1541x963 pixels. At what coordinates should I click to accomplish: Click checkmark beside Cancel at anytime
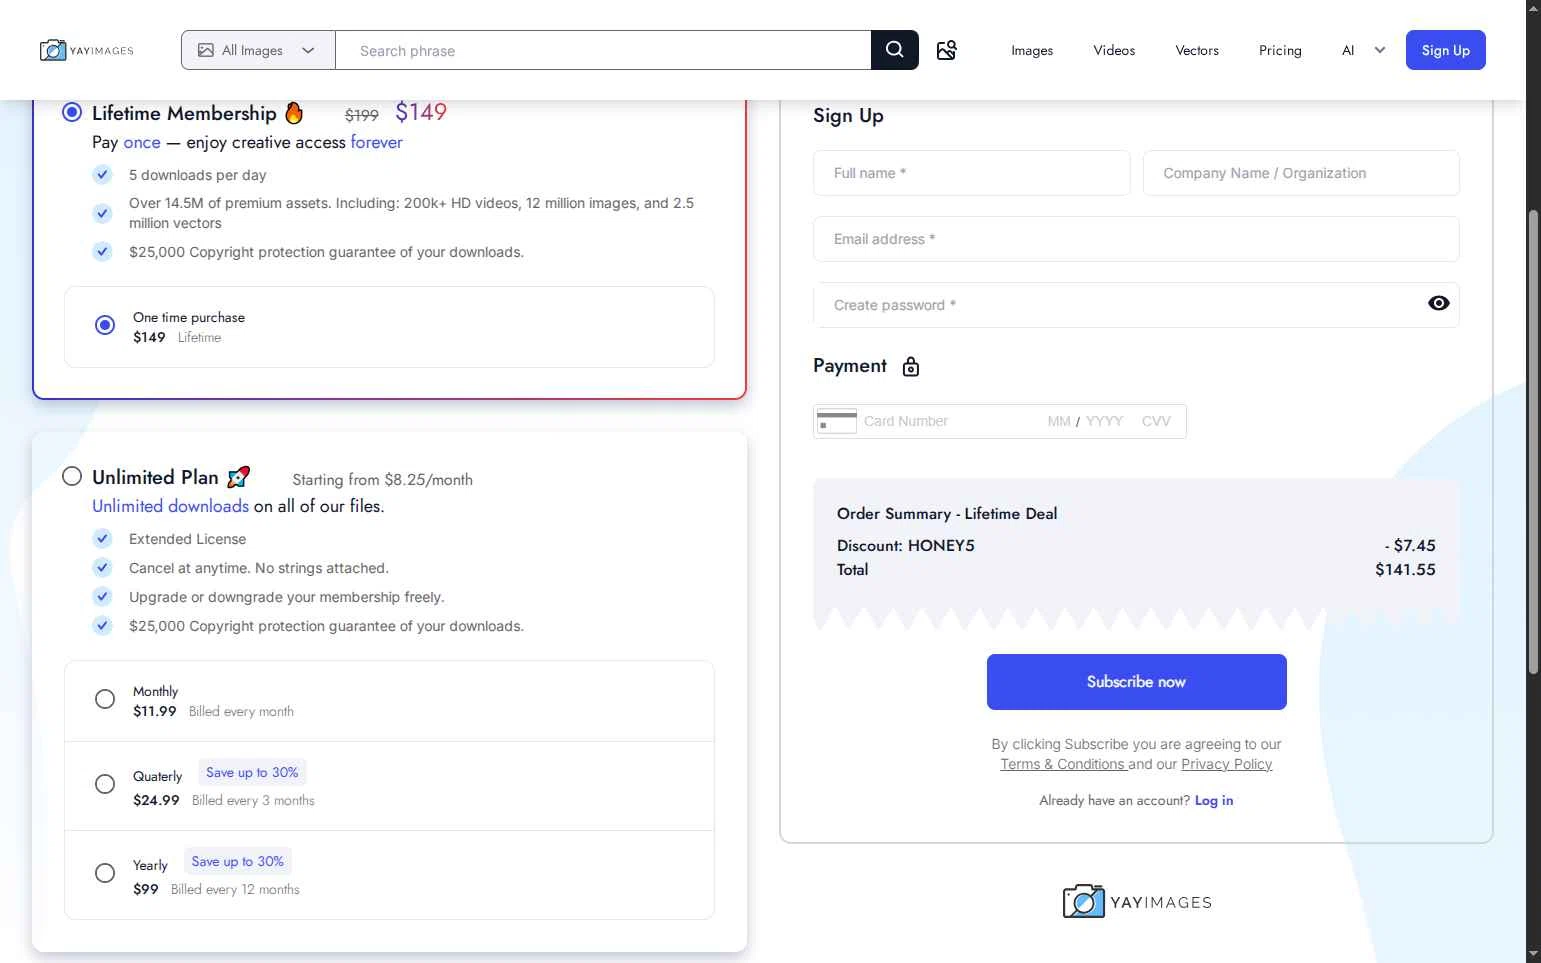102,568
